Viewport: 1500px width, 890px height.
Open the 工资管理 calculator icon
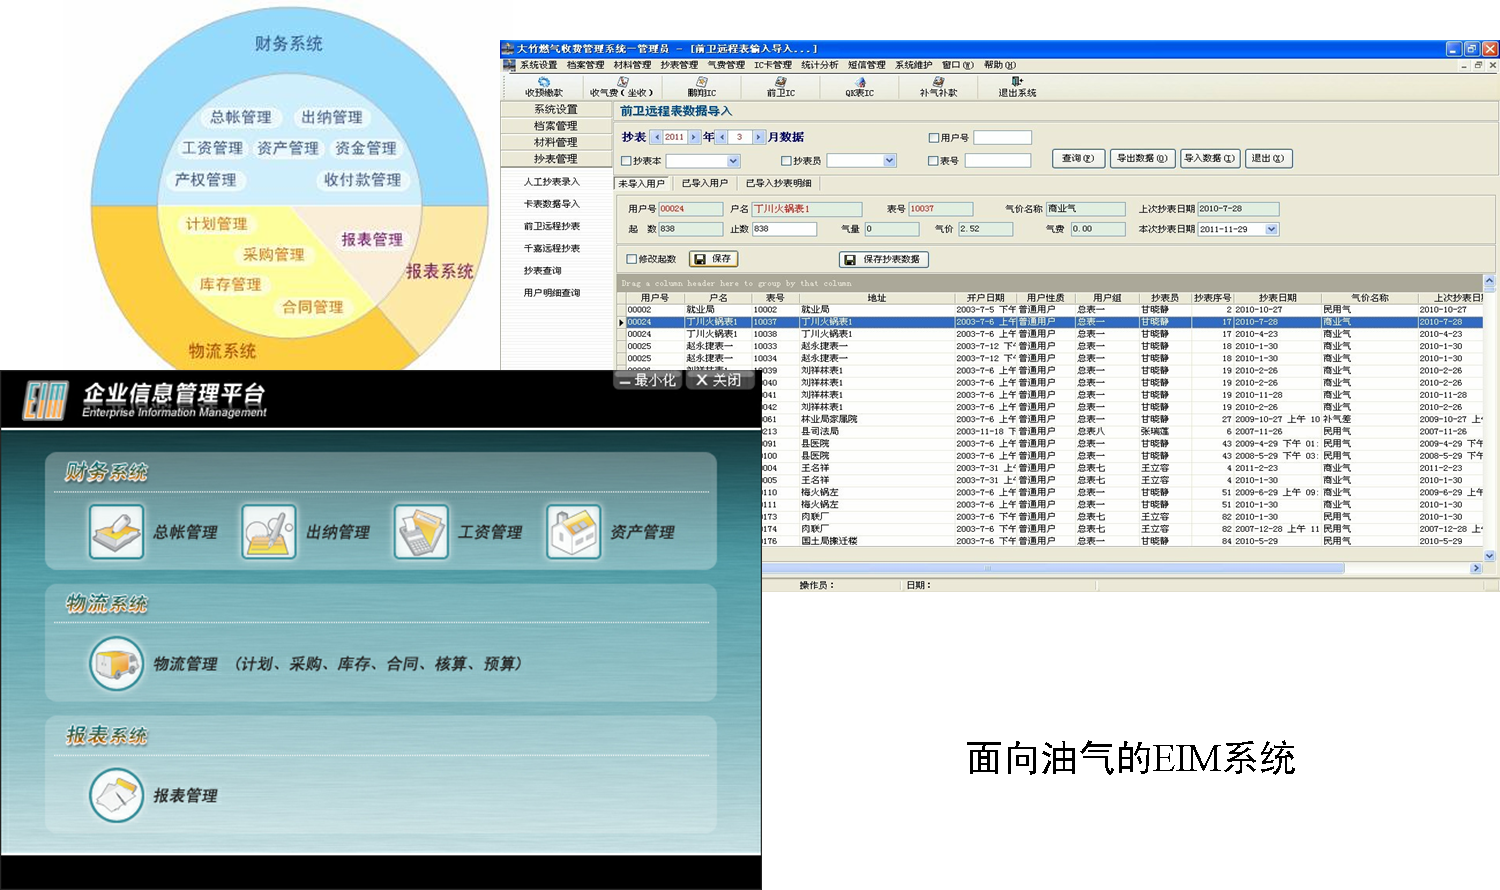pyautogui.click(x=421, y=531)
